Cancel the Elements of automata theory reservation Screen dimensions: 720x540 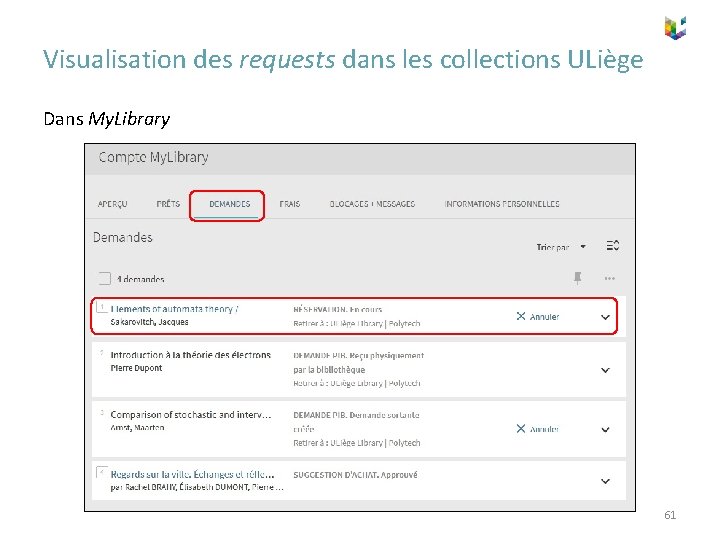point(538,316)
